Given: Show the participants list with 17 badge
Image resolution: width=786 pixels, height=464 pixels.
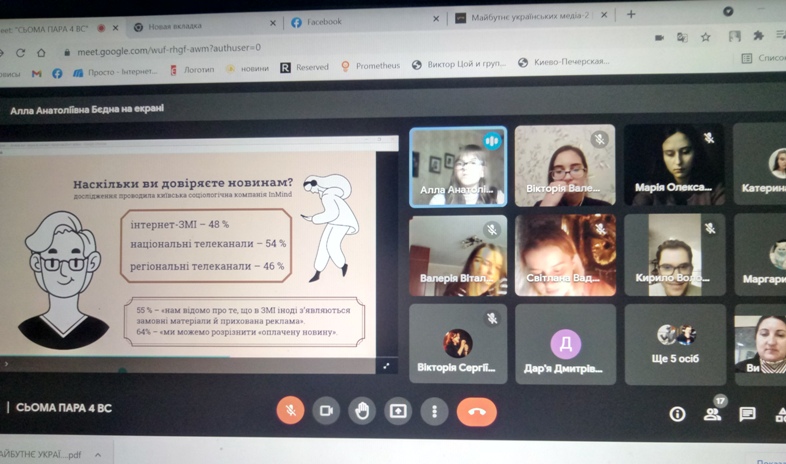Looking at the screenshot, I should click(x=713, y=412).
